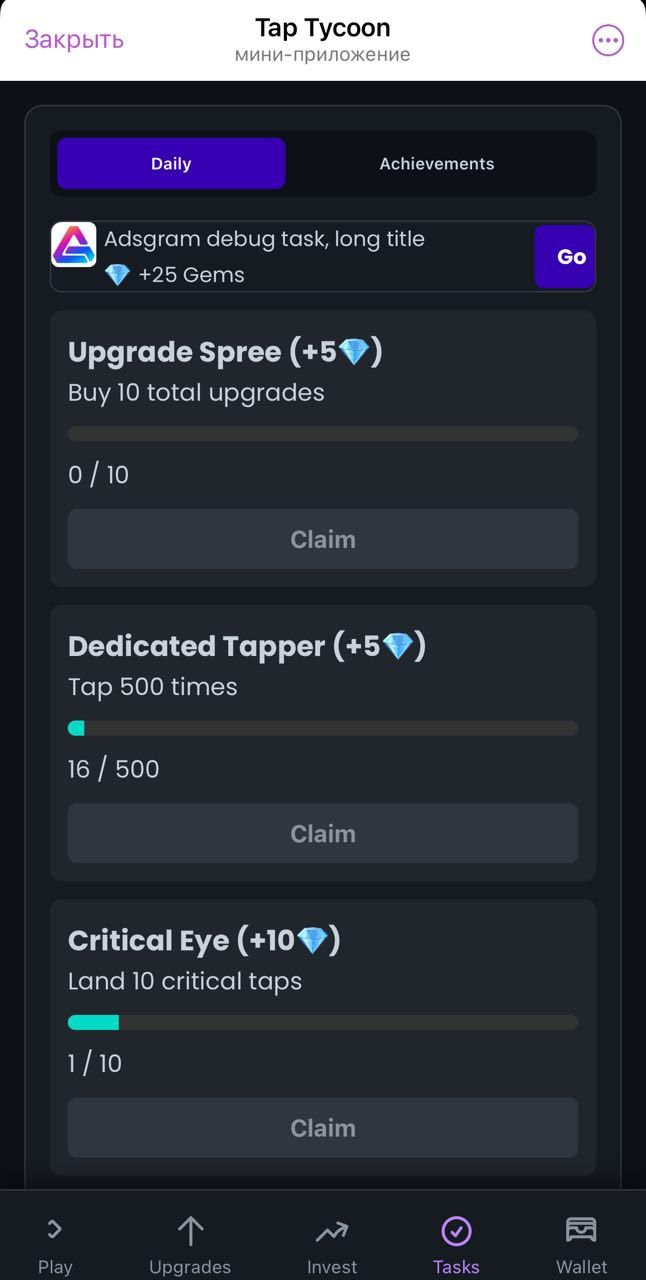
Task: Open the three-dot options menu
Action: pos(607,40)
